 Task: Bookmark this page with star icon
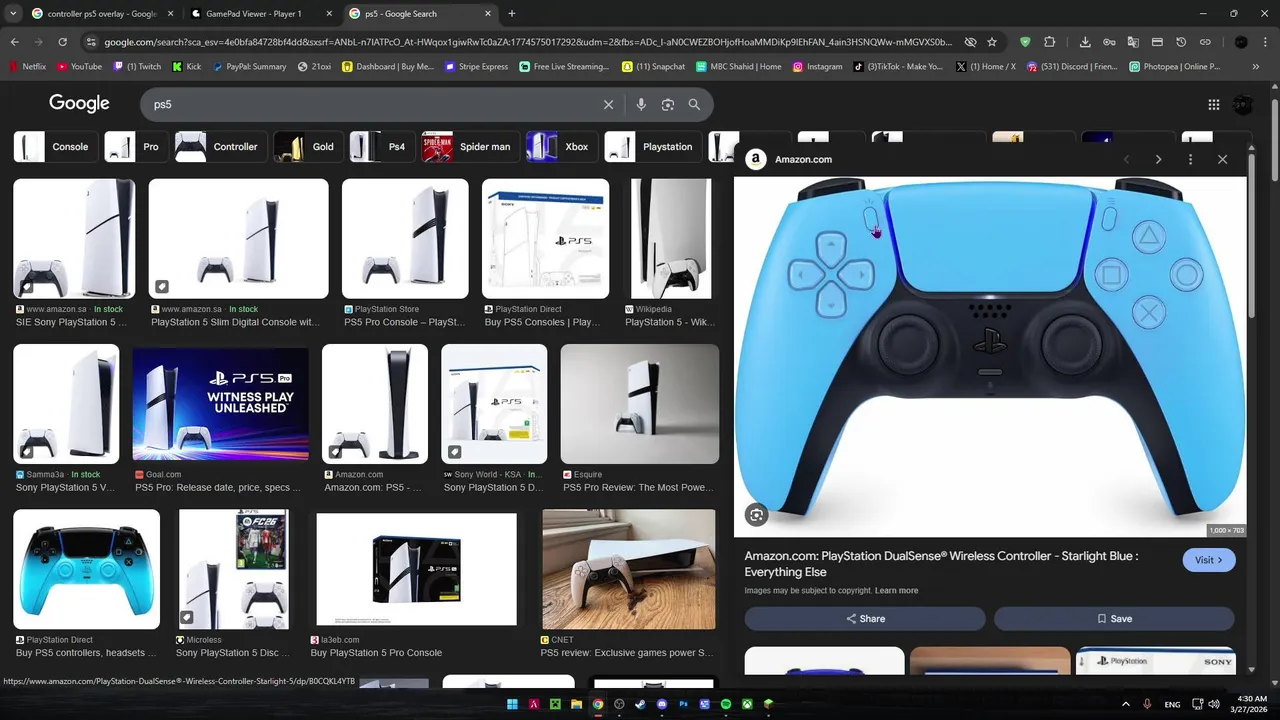[992, 42]
